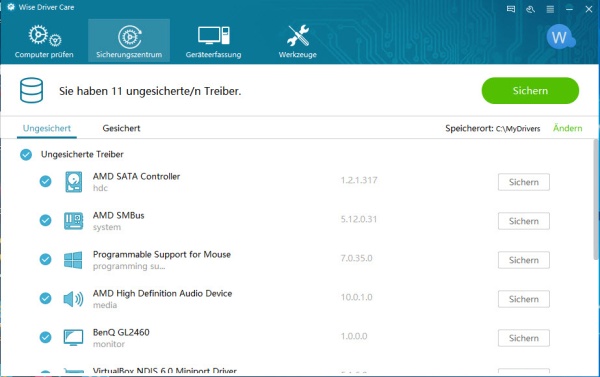Click the W user account avatar

pyautogui.click(x=560, y=37)
